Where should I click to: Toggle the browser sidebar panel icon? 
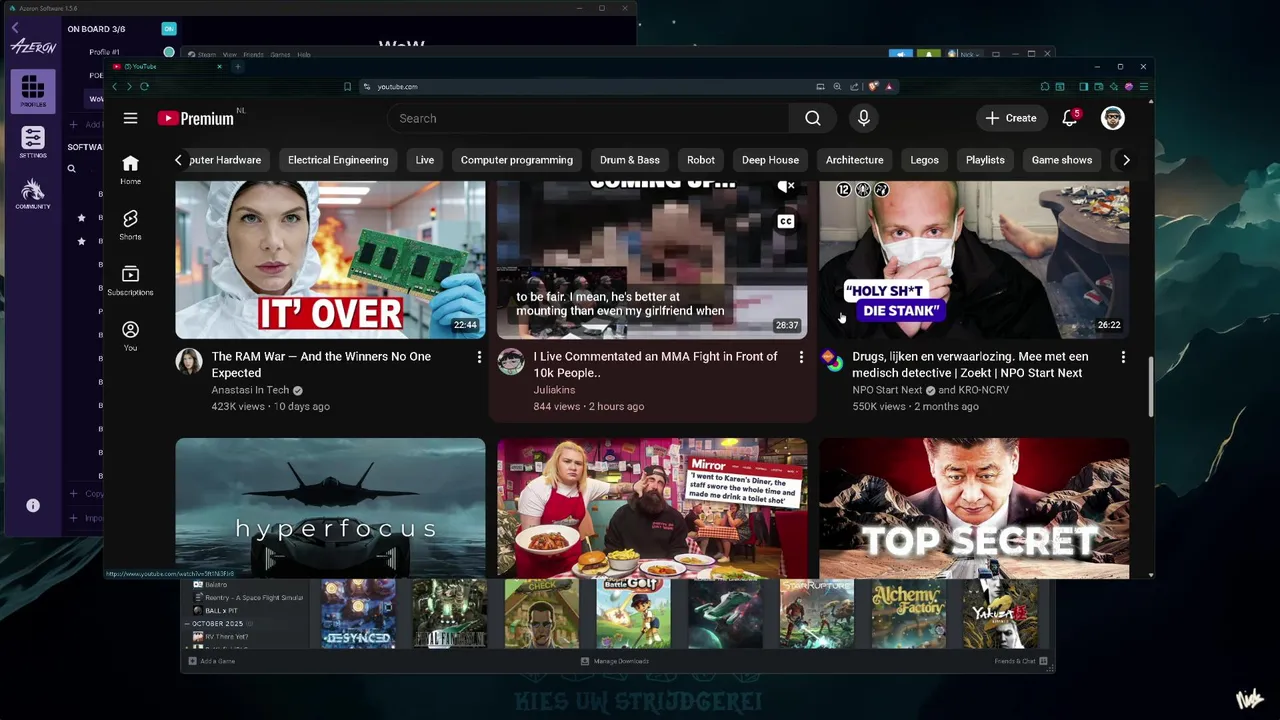1083,87
